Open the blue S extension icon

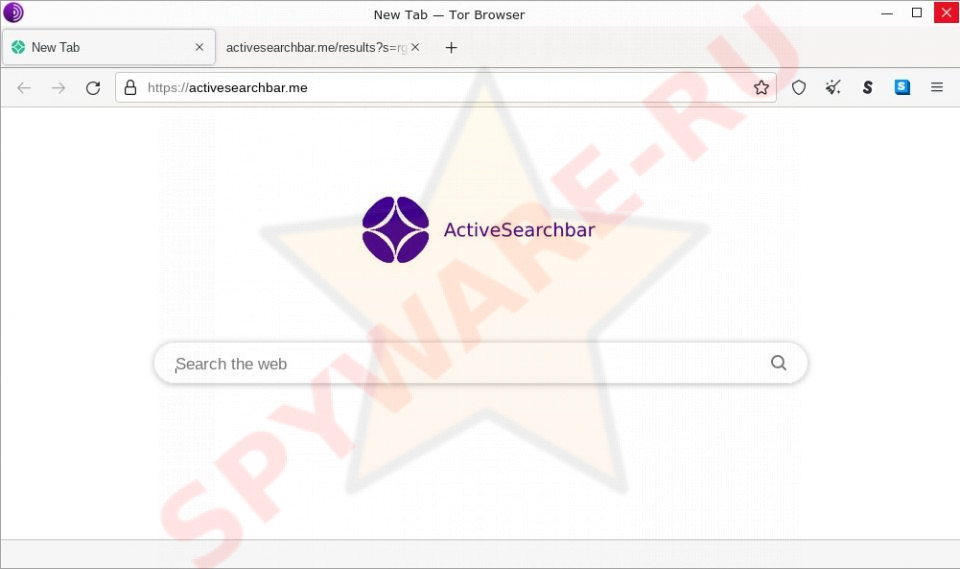pos(902,88)
